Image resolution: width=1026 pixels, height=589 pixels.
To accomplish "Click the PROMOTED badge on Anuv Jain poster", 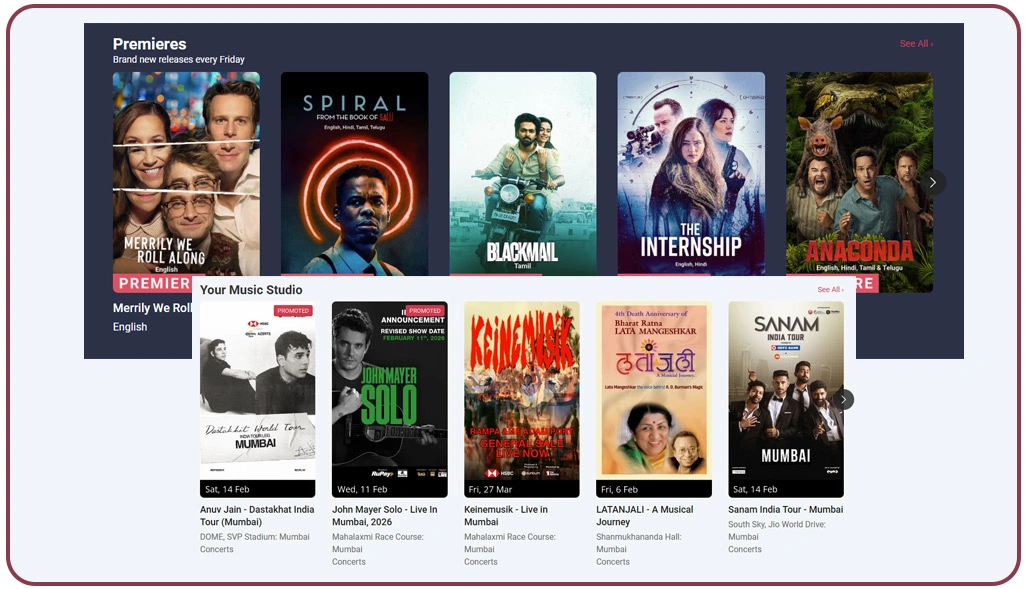I will (x=292, y=311).
